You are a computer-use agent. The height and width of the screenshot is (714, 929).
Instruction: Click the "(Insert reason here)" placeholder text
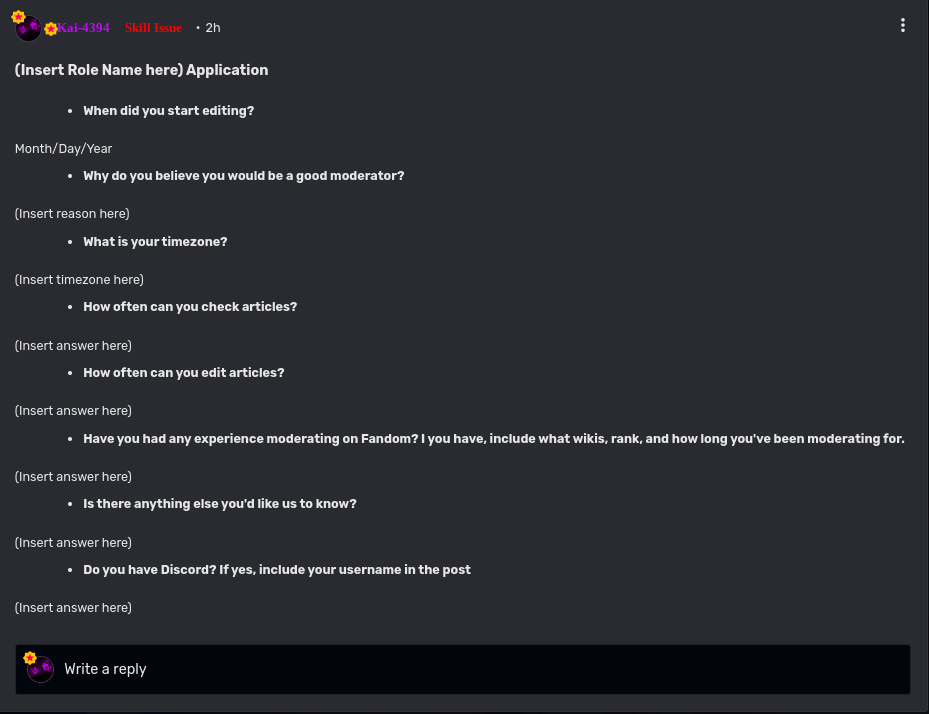click(x=72, y=214)
